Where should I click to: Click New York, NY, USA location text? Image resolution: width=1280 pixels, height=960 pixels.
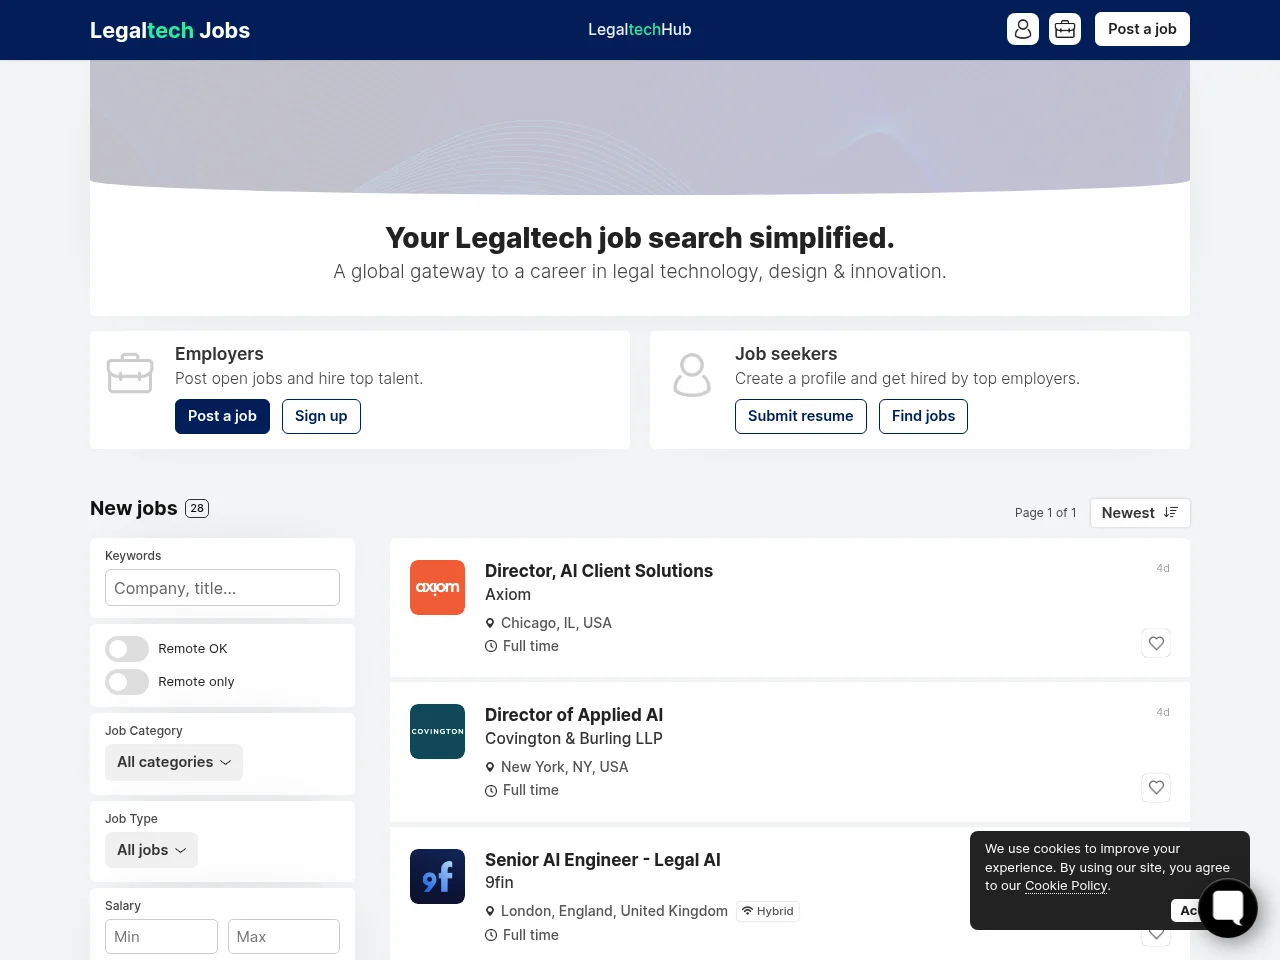tap(565, 767)
